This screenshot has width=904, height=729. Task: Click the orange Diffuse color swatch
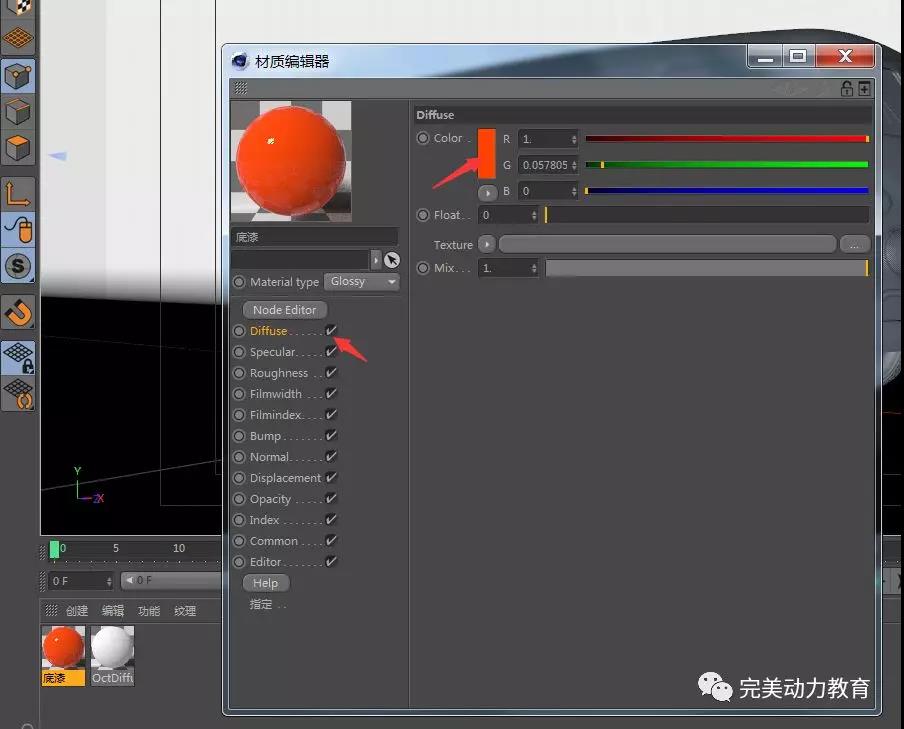tap(487, 154)
